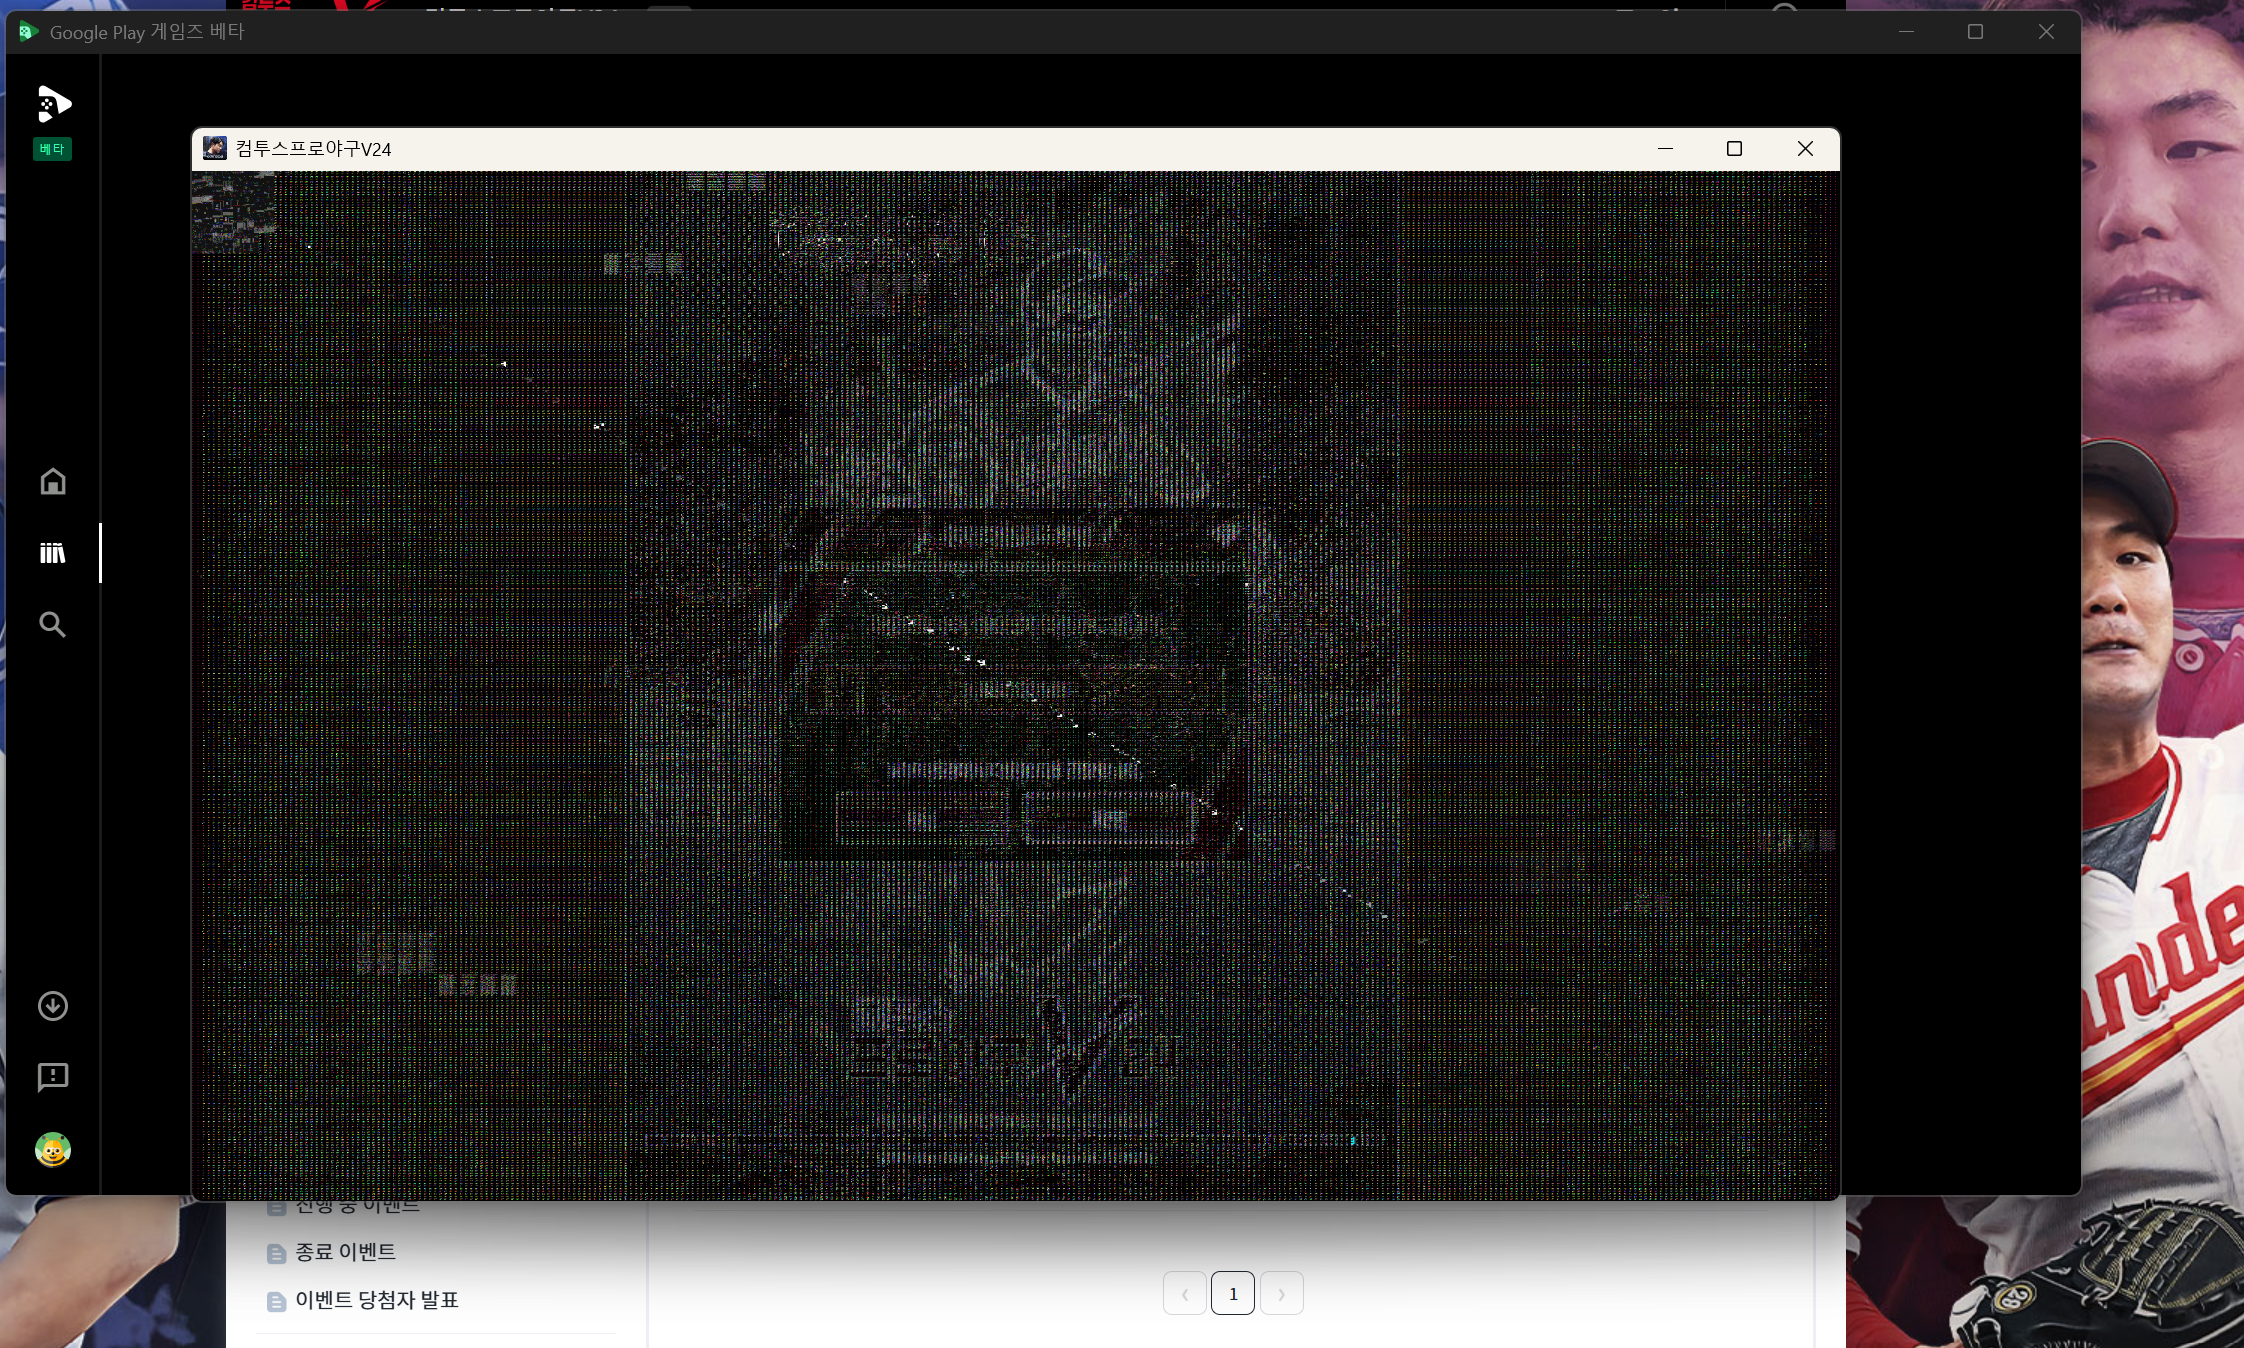2244x1348 pixels.
Task: Maximize the 컴투스프로야구V24 game window
Action: [x=1734, y=148]
